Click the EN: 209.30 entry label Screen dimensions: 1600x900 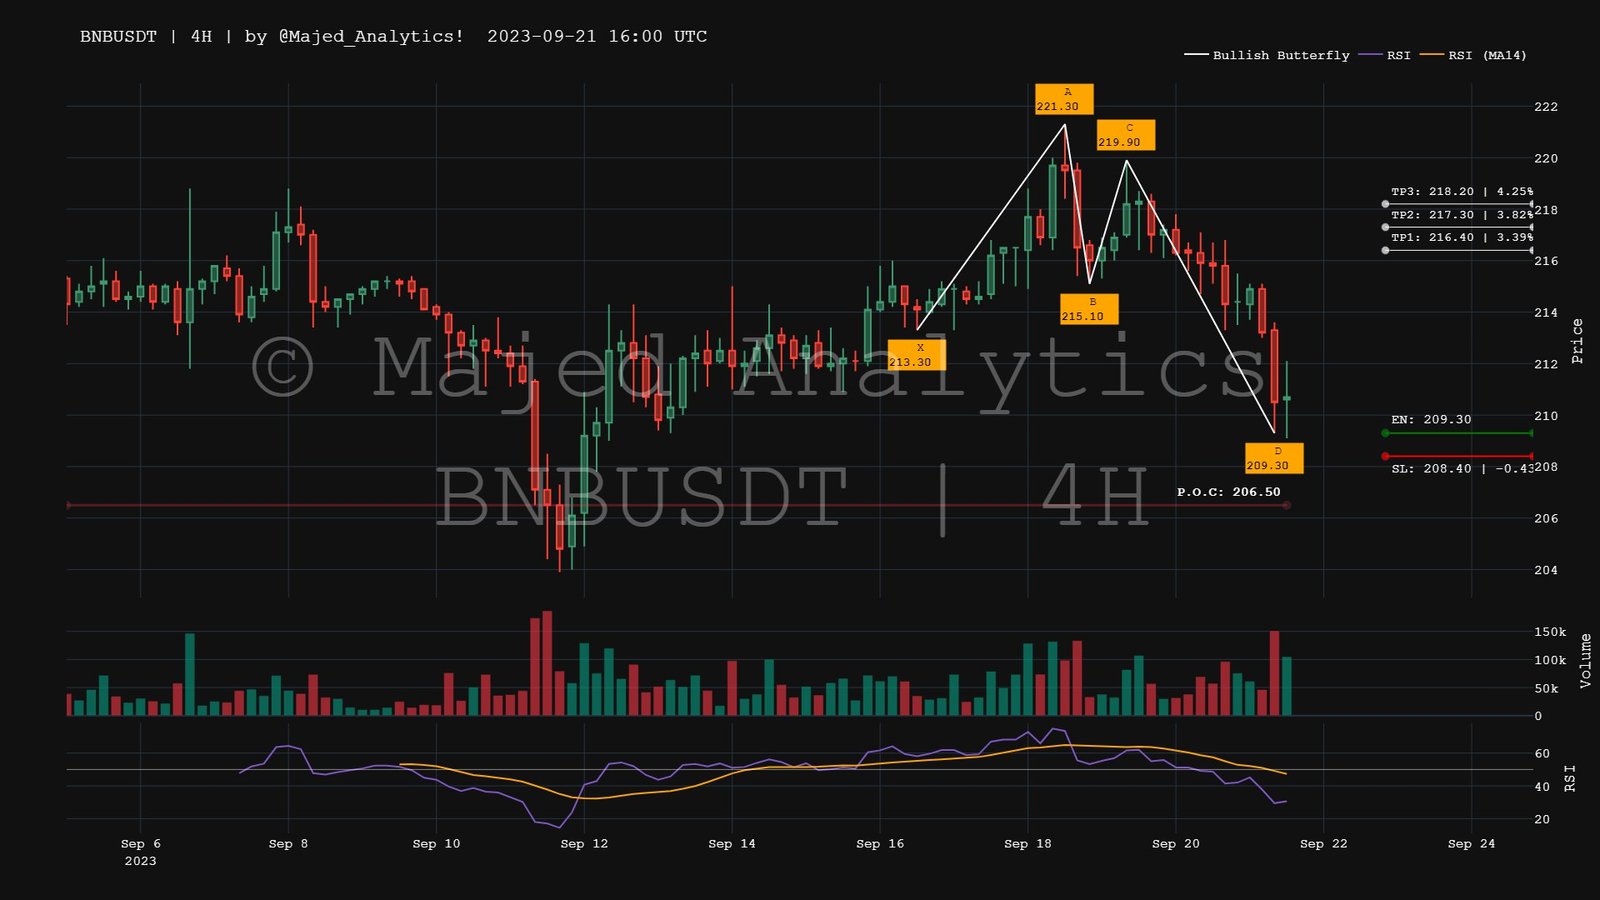point(1431,419)
